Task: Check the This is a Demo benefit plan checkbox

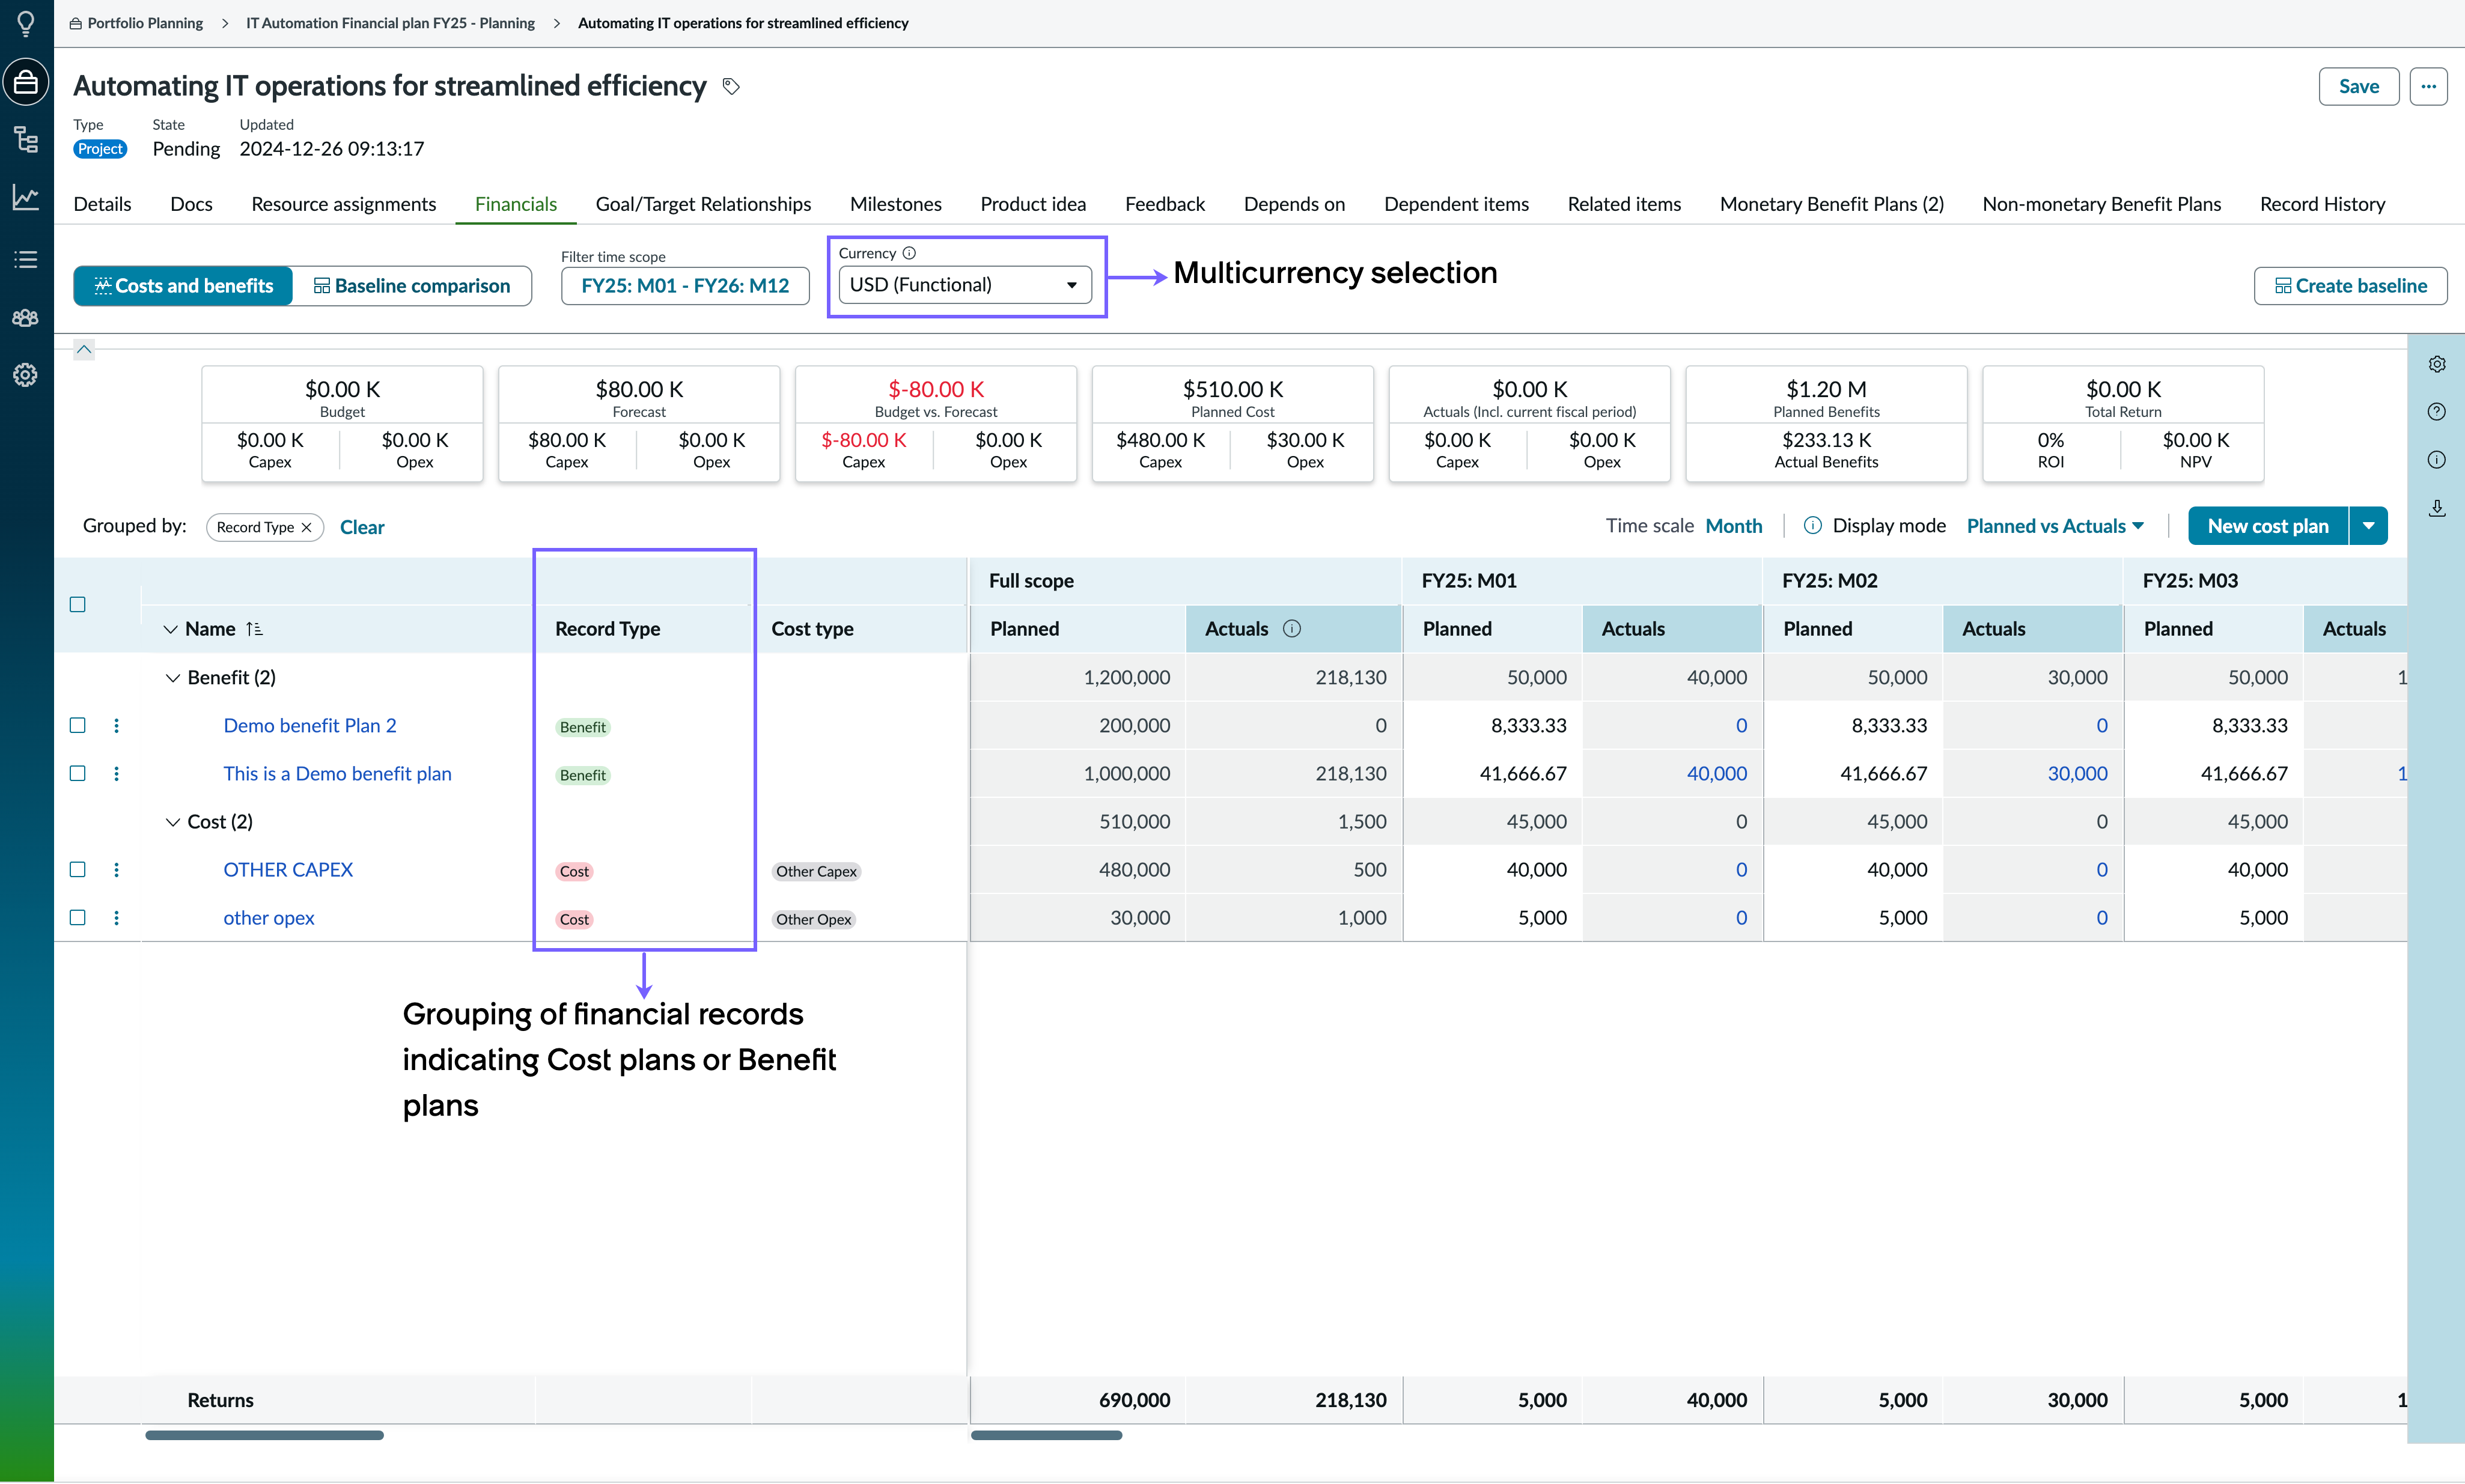Action: 77,773
